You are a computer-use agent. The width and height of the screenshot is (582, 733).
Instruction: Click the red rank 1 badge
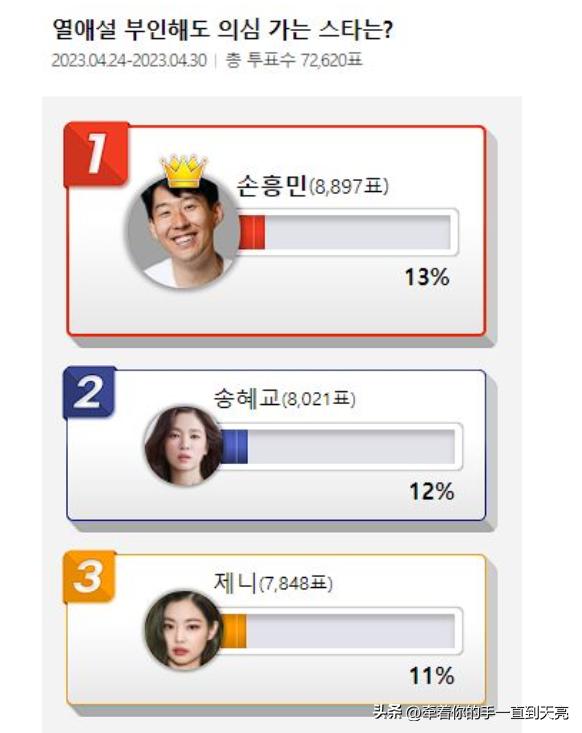97,154
